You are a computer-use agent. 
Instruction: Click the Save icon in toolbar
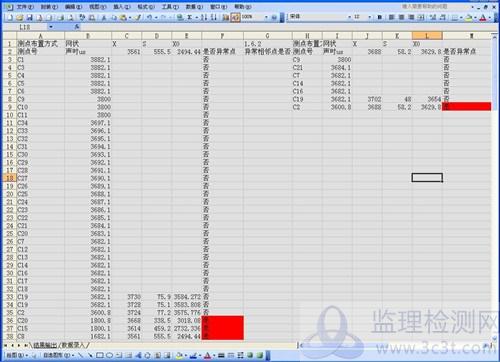click(x=29, y=17)
